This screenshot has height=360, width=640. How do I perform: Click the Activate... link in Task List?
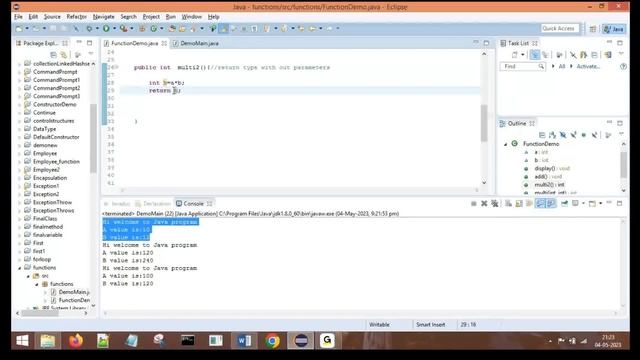click(x=588, y=66)
